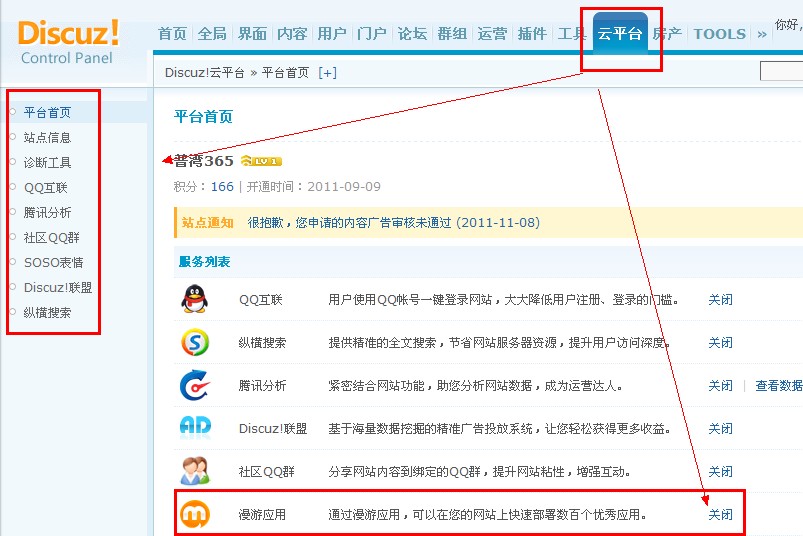
Task: Click the 开通时间 2011-09-09 text
Action: pyautogui.click(x=313, y=186)
